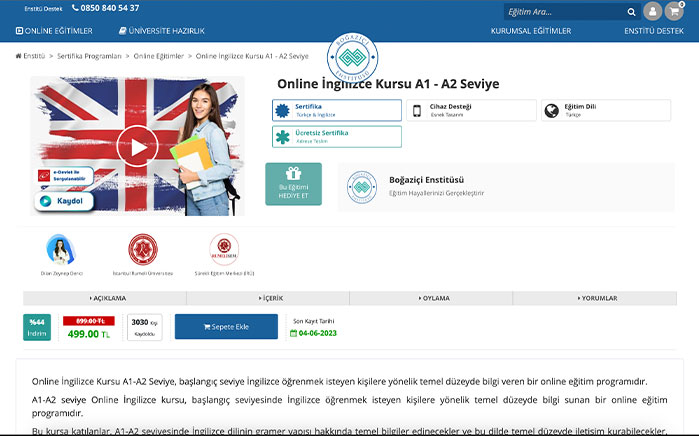Viewport: 699px width, 436px height.
Task: Add course with Sepete Ekle button
Action: pyautogui.click(x=226, y=327)
